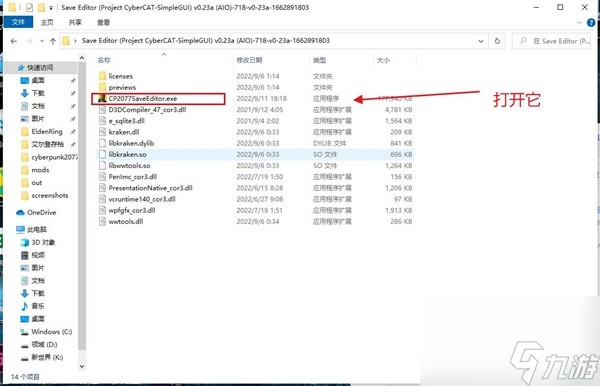This screenshot has width=600, height=386.
Task: Open the mods sidebar folder
Action: 40,169
